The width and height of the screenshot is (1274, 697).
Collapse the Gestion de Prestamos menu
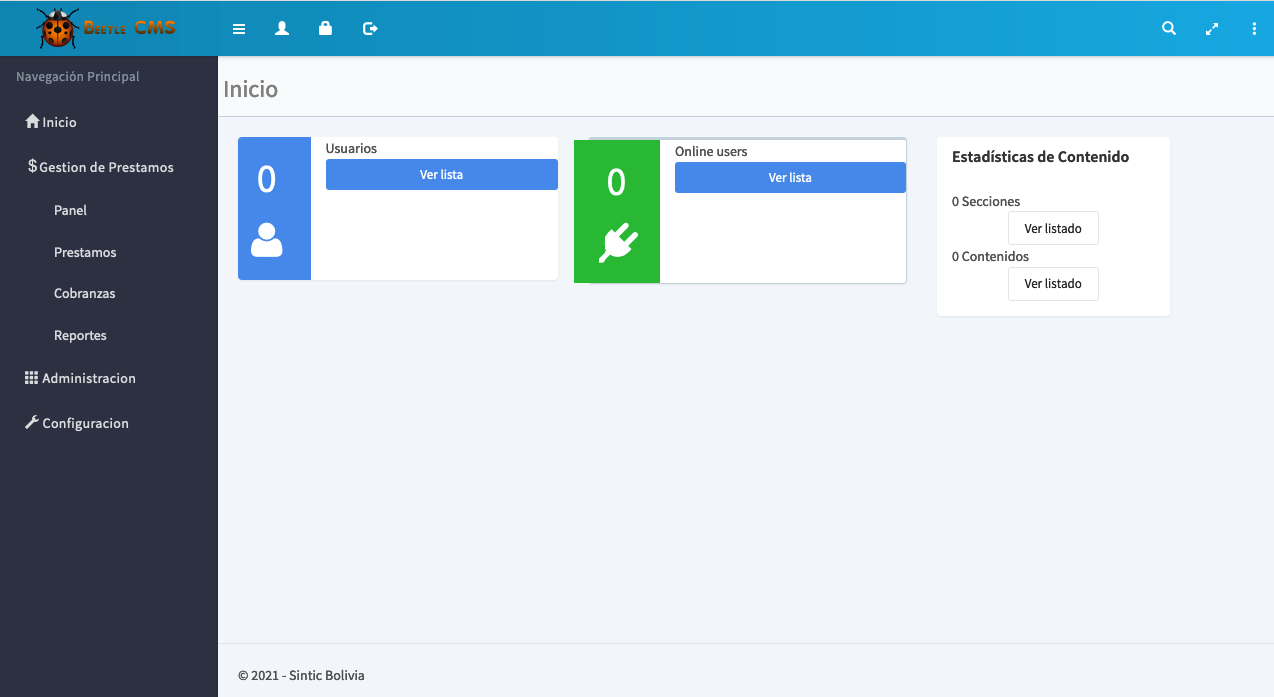pos(105,167)
